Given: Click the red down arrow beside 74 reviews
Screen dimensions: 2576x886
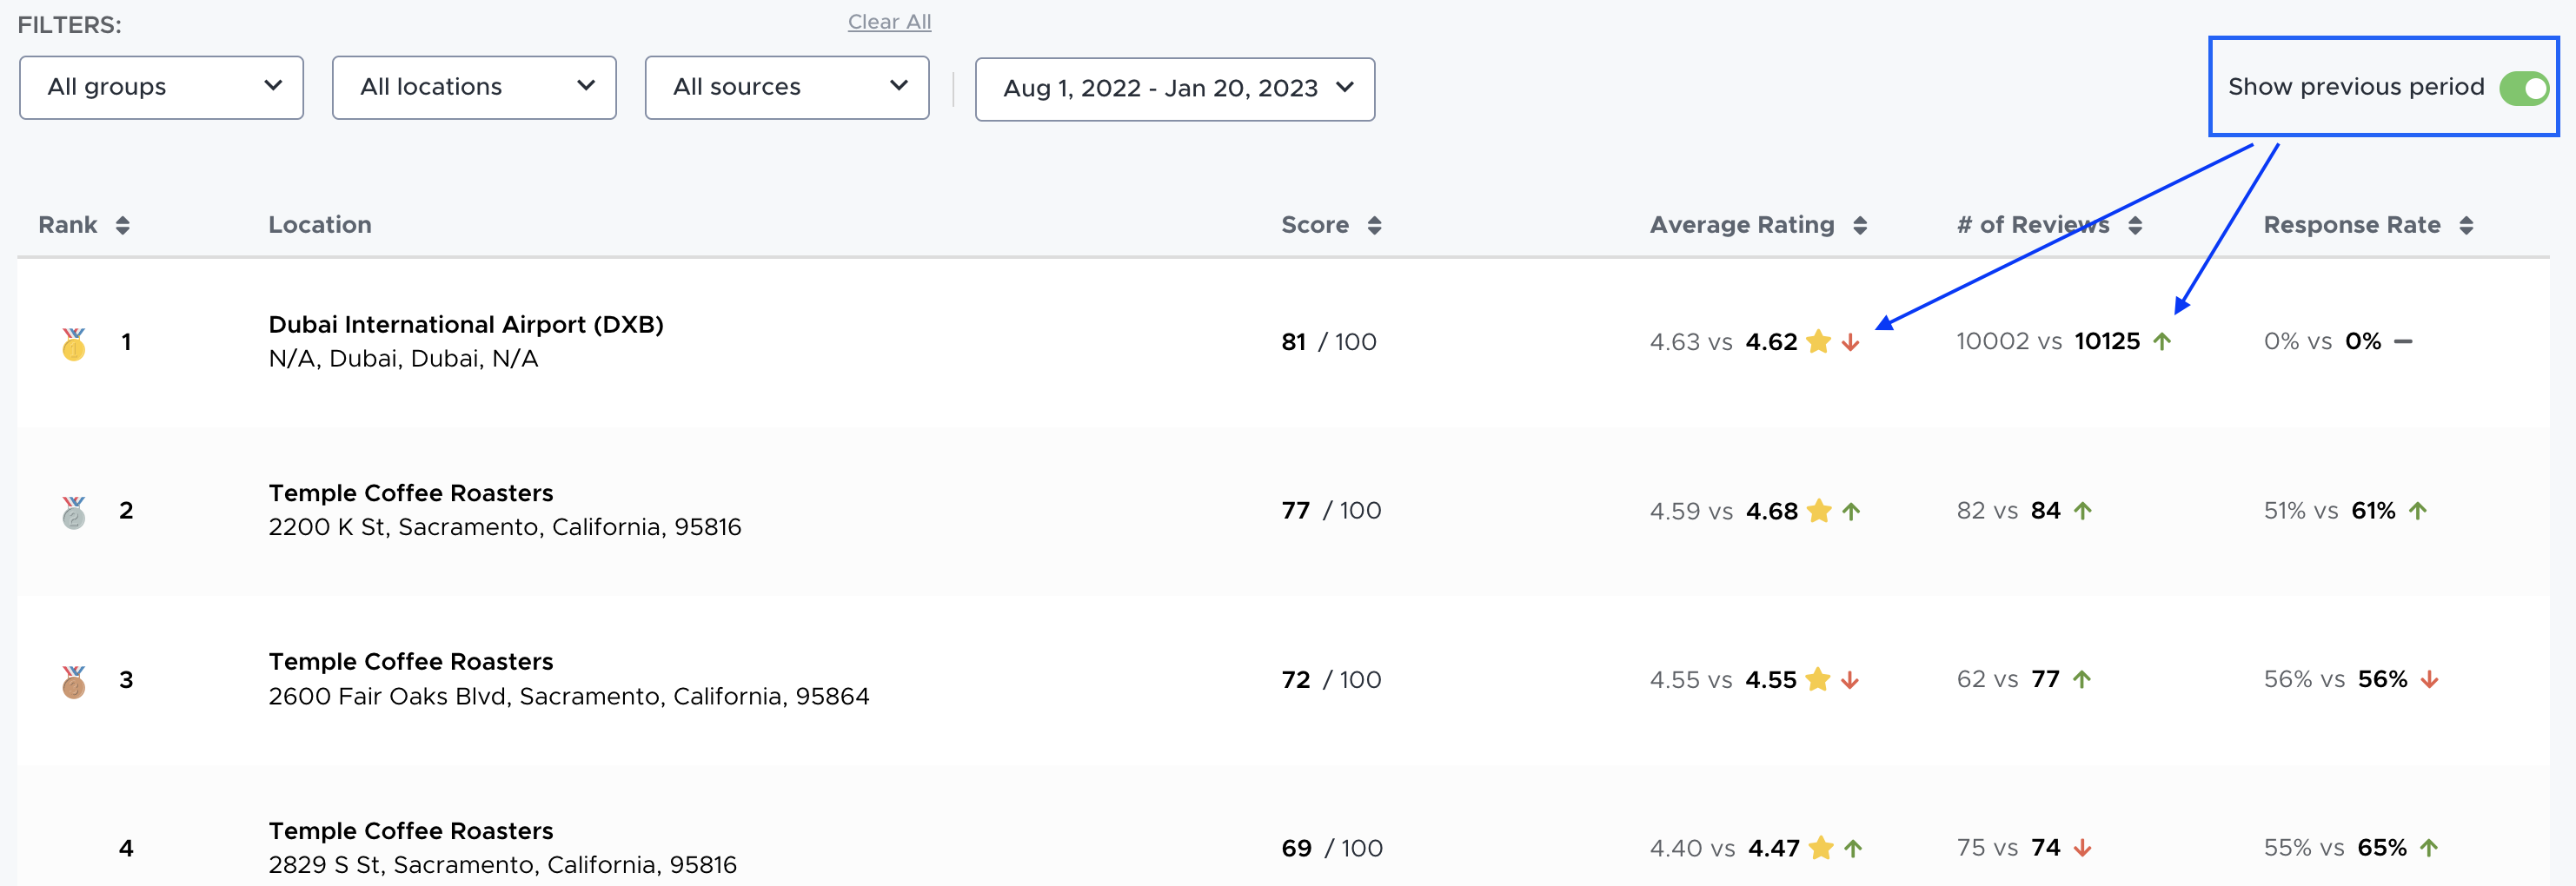Looking at the screenshot, I should coord(2083,848).
